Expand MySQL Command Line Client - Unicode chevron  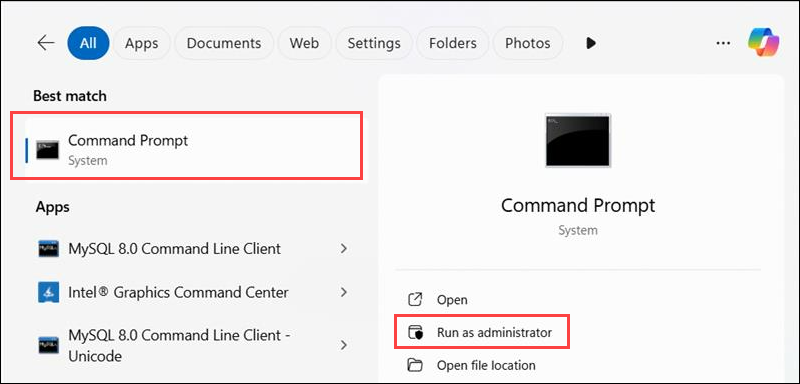point(344,345)
